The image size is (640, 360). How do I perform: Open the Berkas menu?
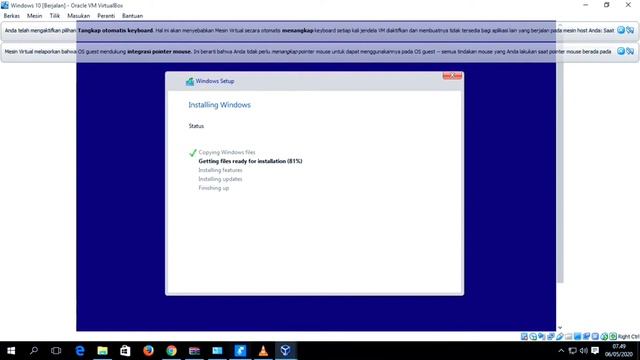(11, 16)
